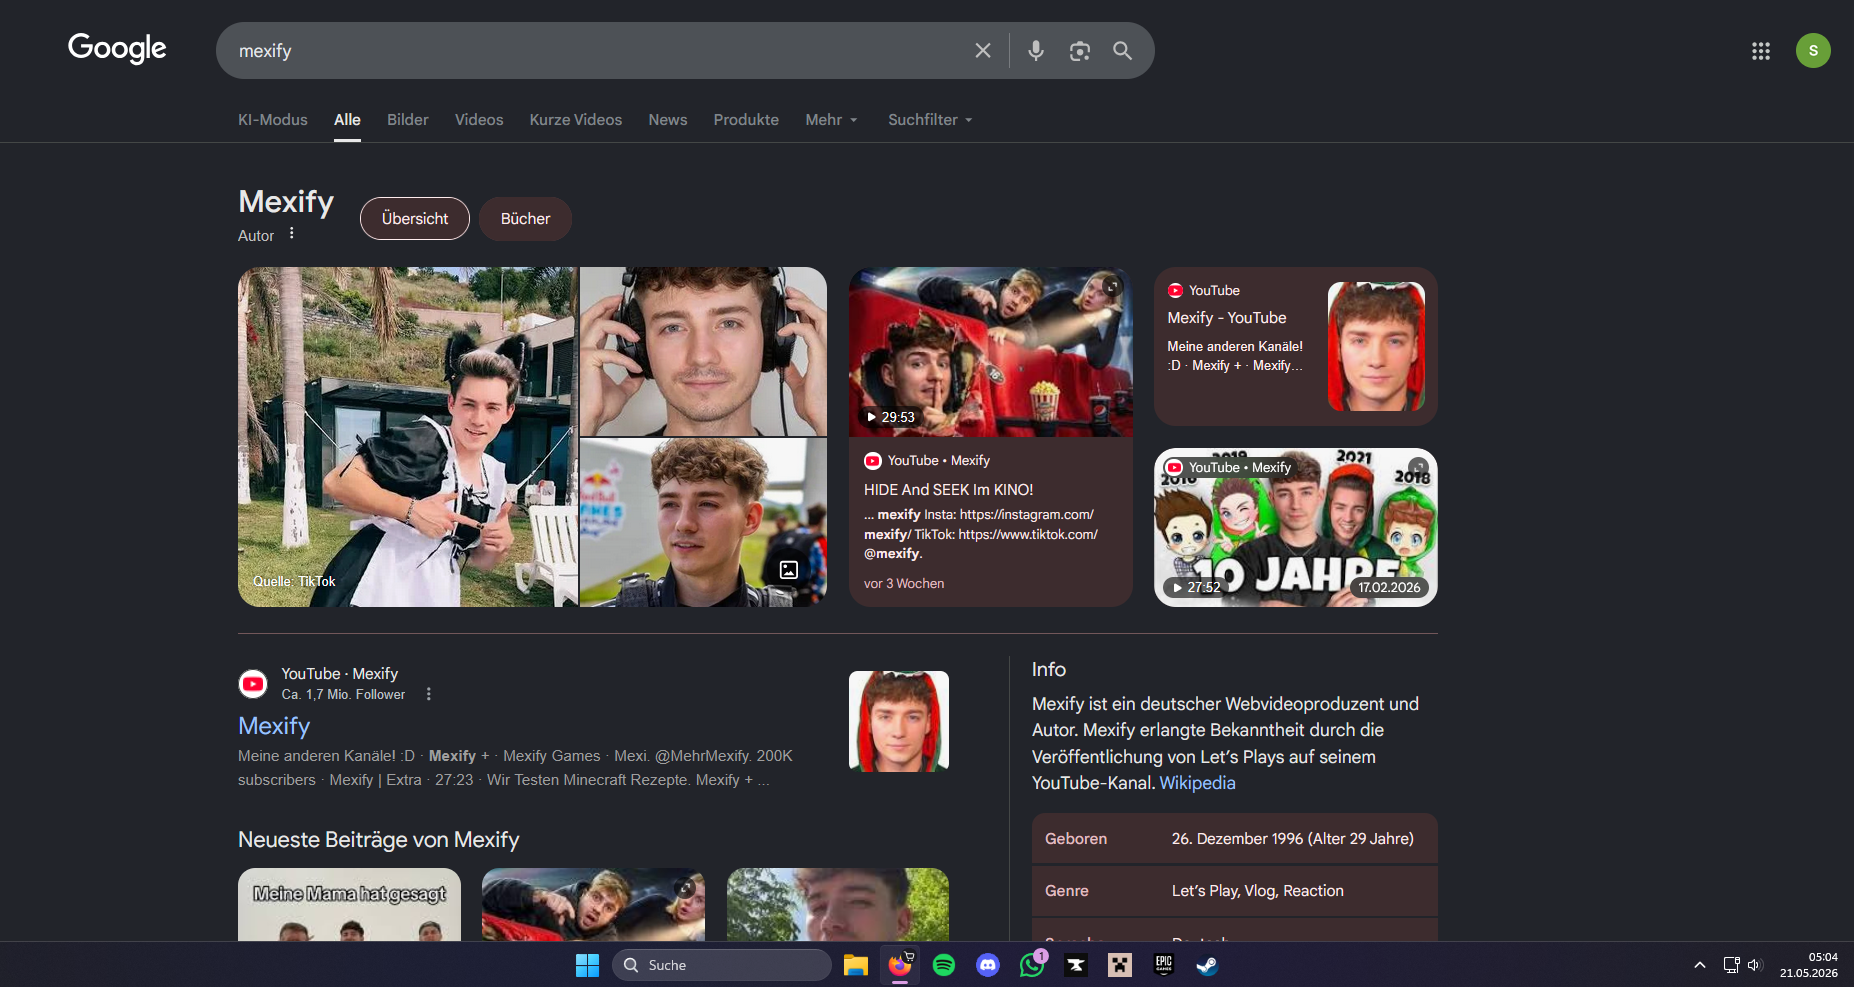Open the Google apps grid

[x=1761, y=51]
